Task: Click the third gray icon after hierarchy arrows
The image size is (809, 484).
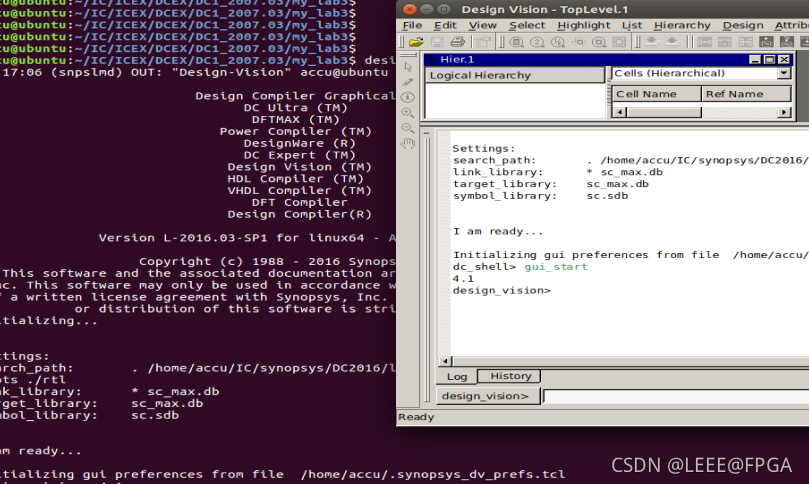Action: pos(746,42)
